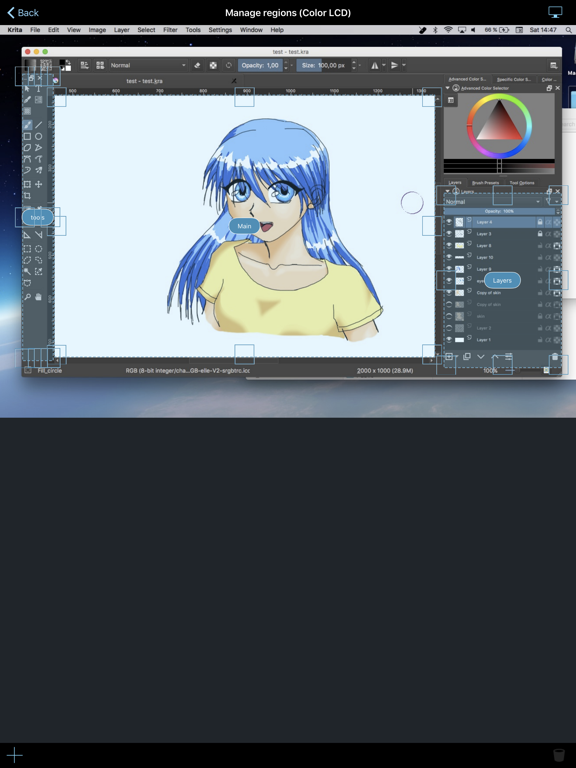Open the workspace chooser icon
The width and height of the screenshot is (576, 768).
pyautogui.click(x=553, y=65)
